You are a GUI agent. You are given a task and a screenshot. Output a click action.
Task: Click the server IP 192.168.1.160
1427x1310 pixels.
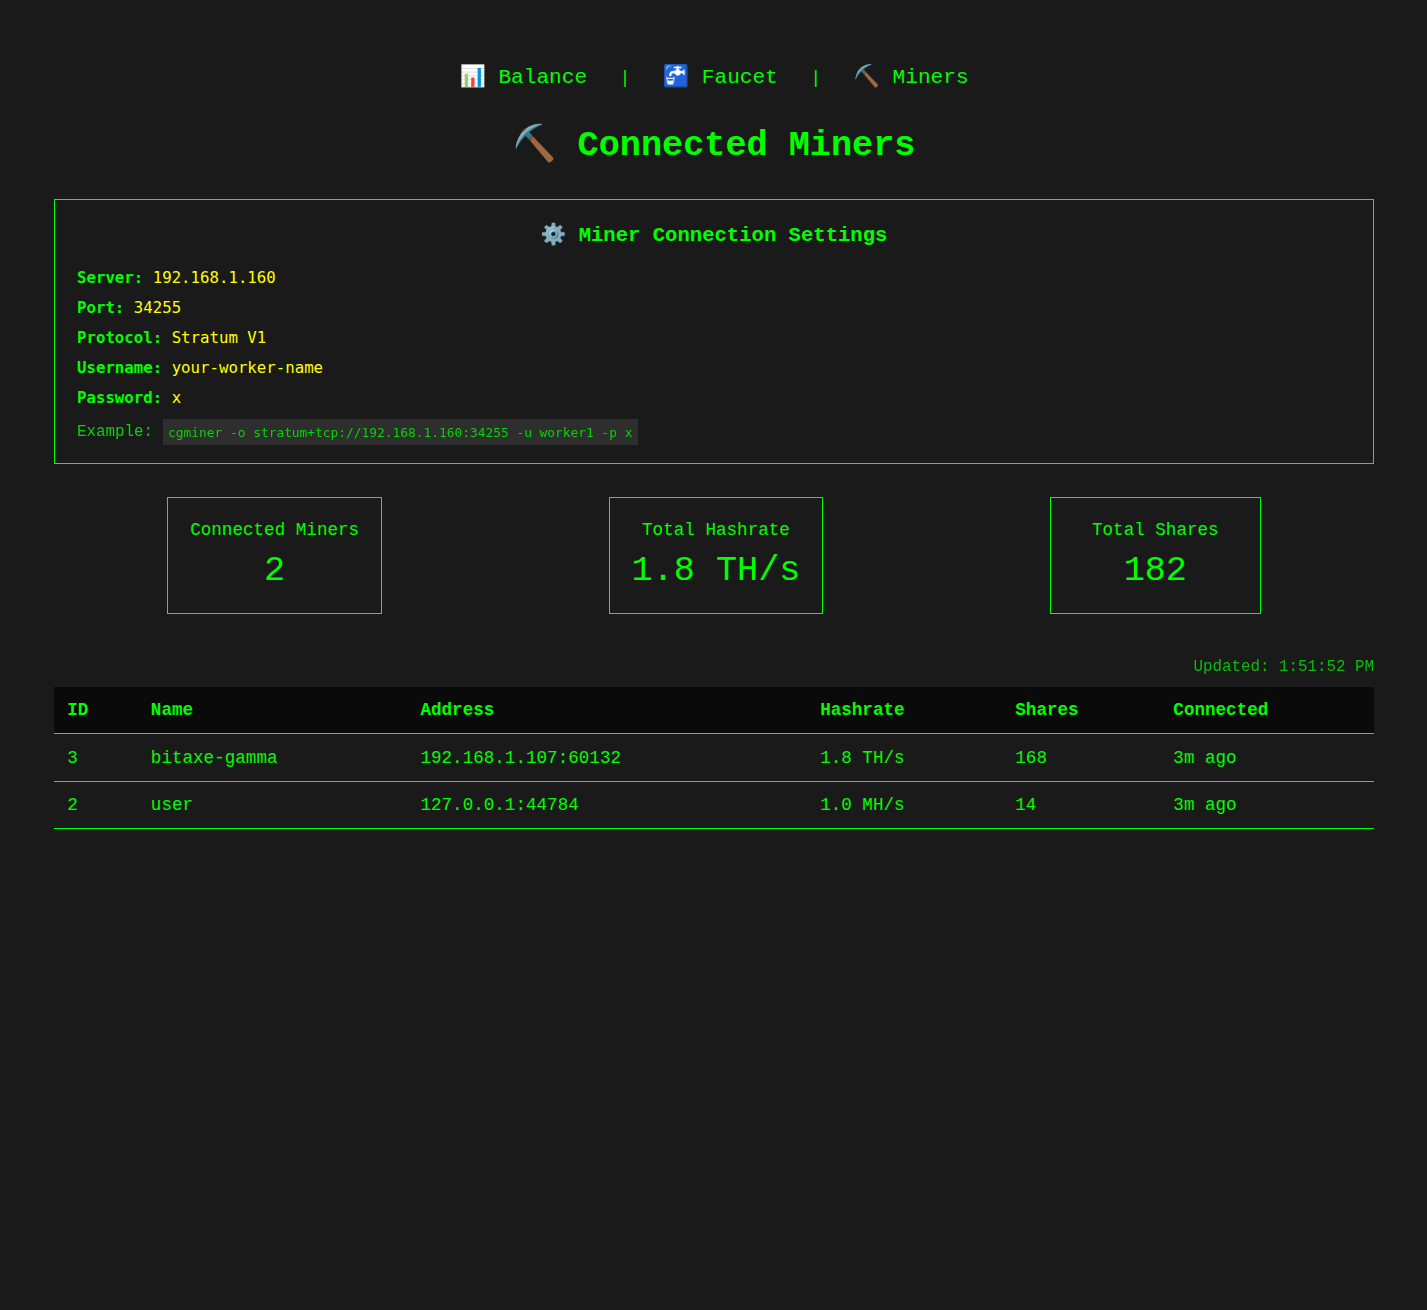[214, 278]
